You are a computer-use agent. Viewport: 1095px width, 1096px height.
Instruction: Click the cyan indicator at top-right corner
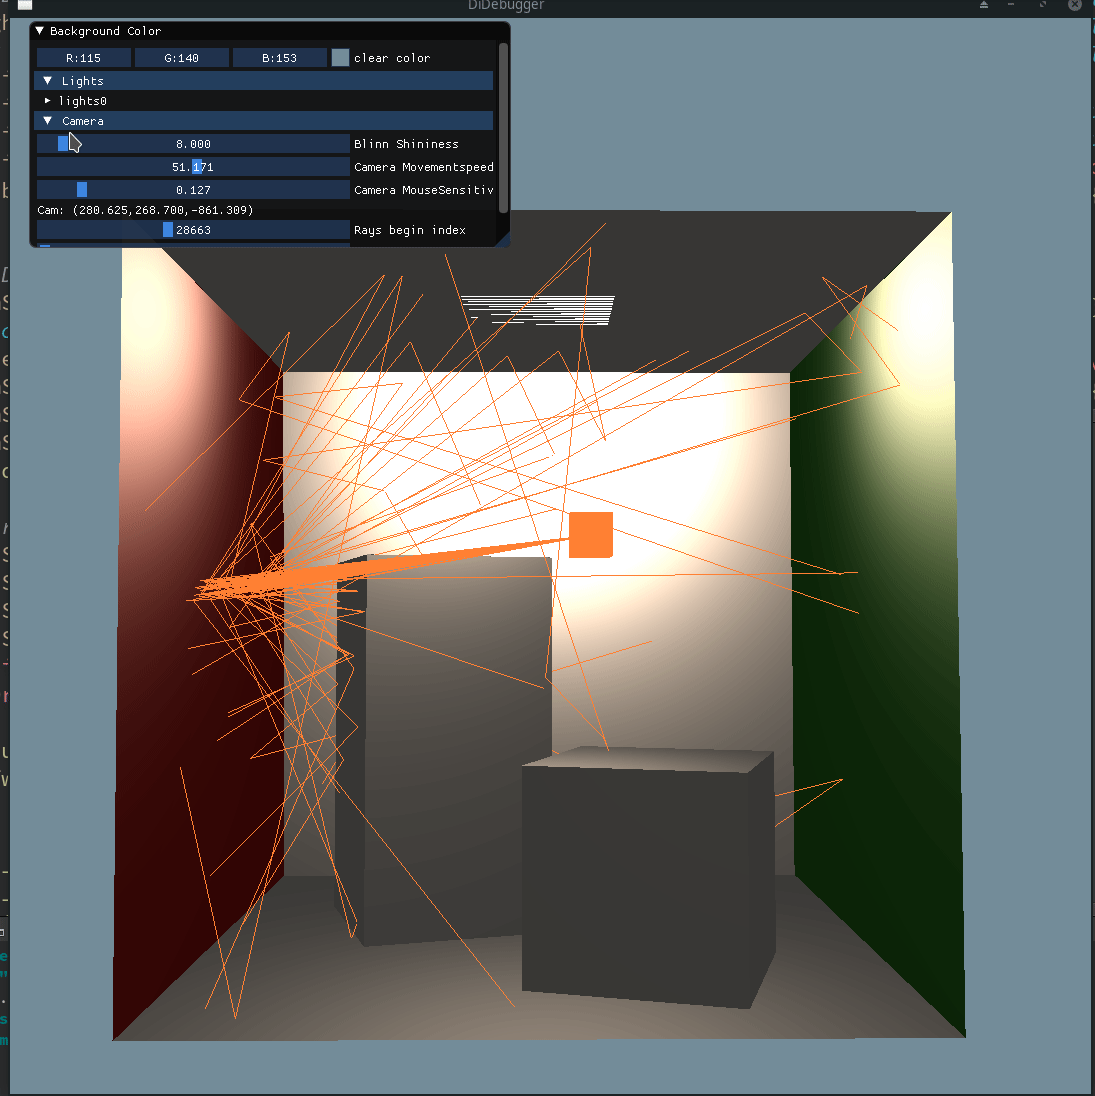pos(1092,3)
